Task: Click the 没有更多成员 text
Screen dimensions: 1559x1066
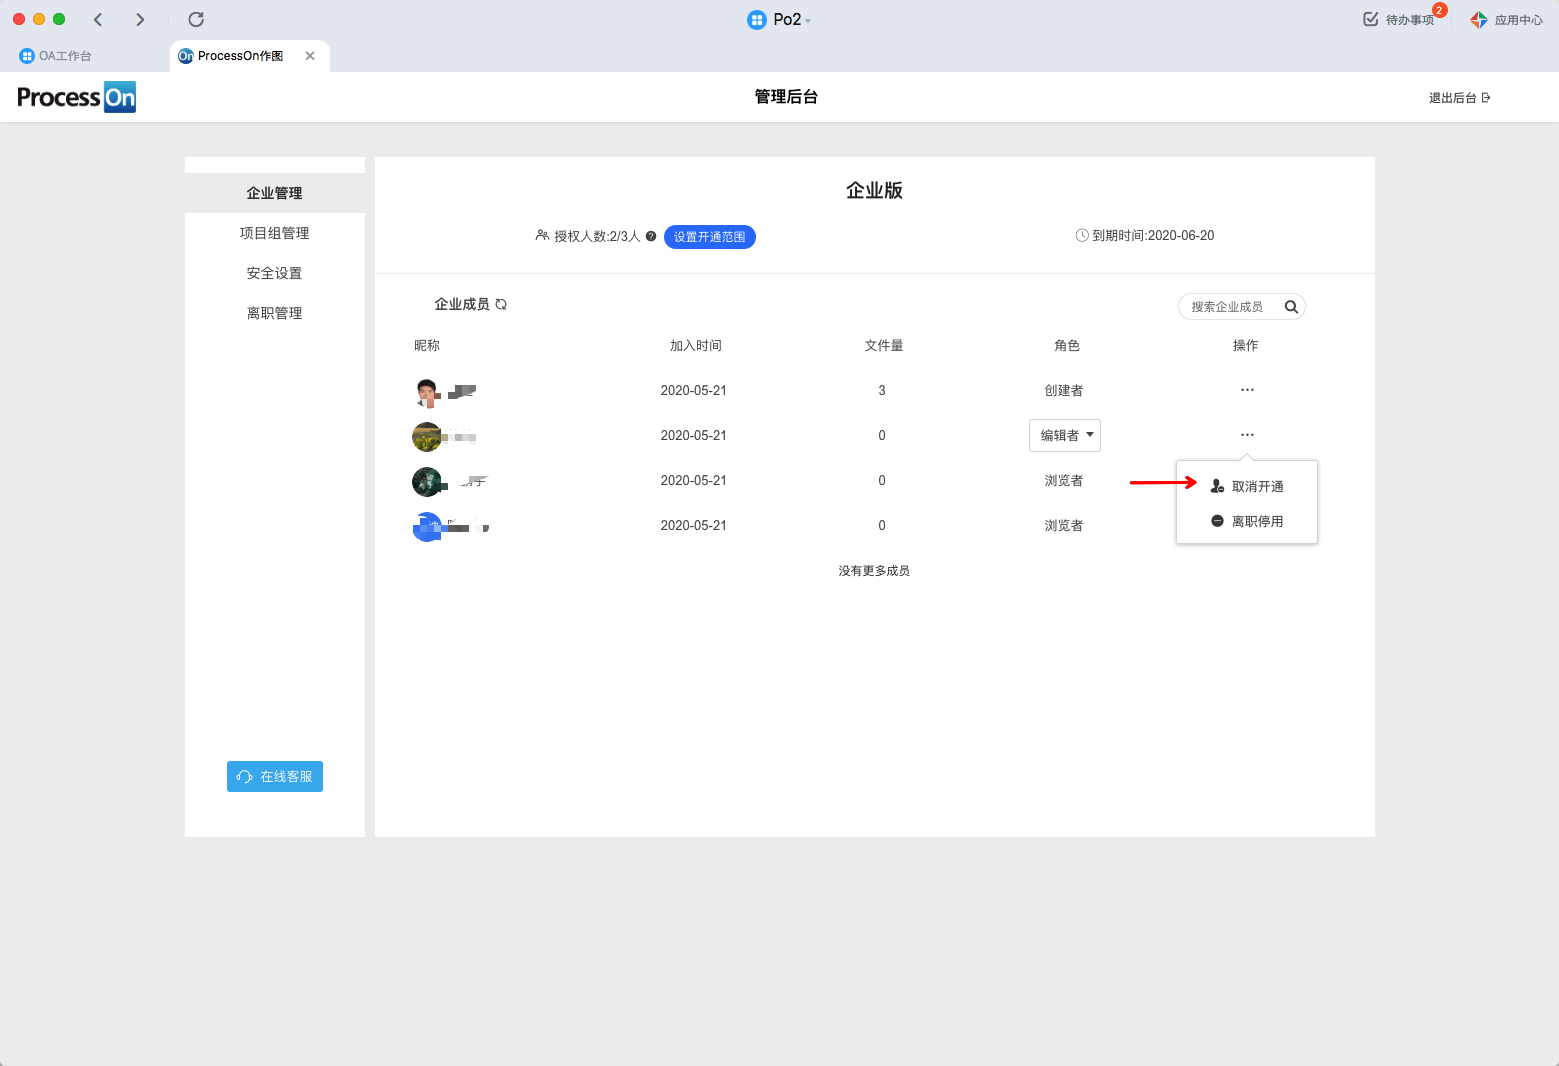Action: tap(874, 571)
